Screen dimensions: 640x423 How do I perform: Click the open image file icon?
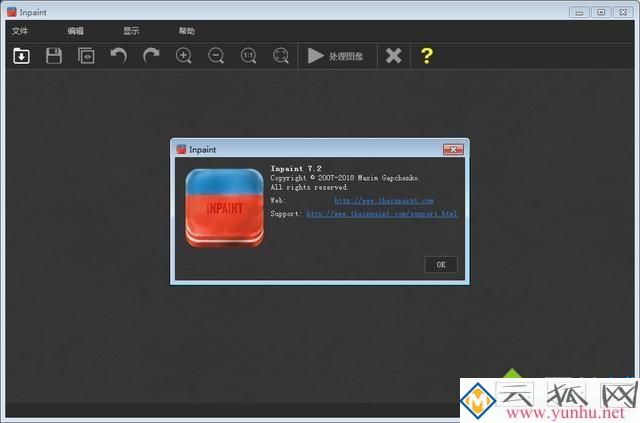21,56
